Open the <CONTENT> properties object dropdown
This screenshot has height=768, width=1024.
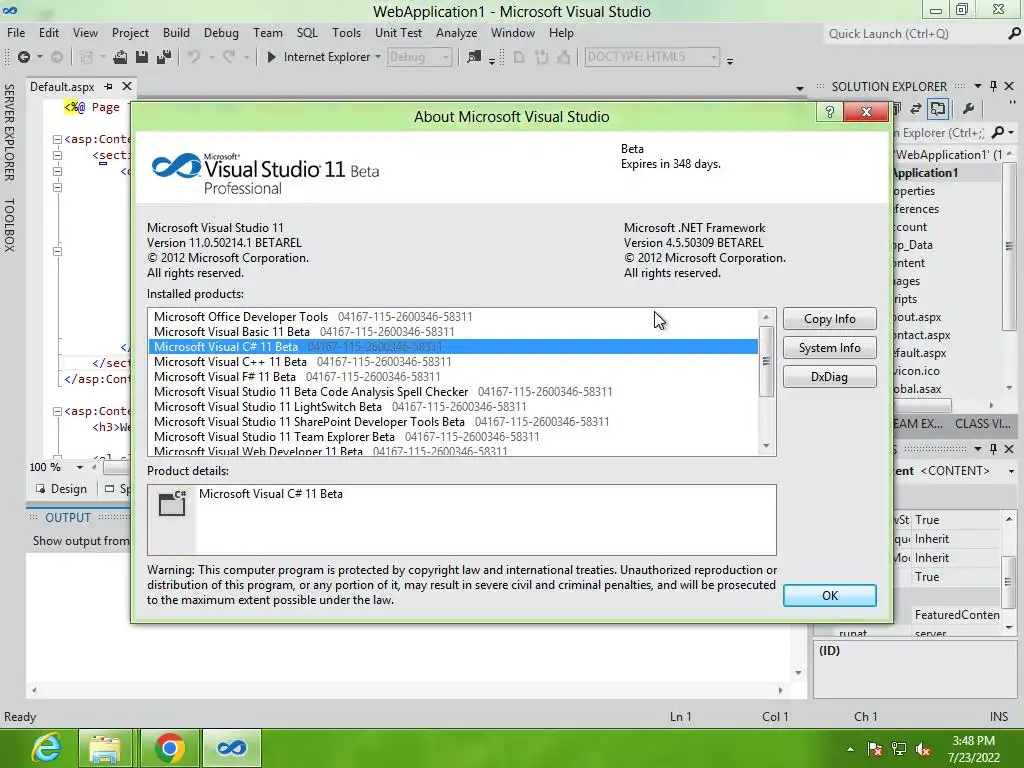1011,471
